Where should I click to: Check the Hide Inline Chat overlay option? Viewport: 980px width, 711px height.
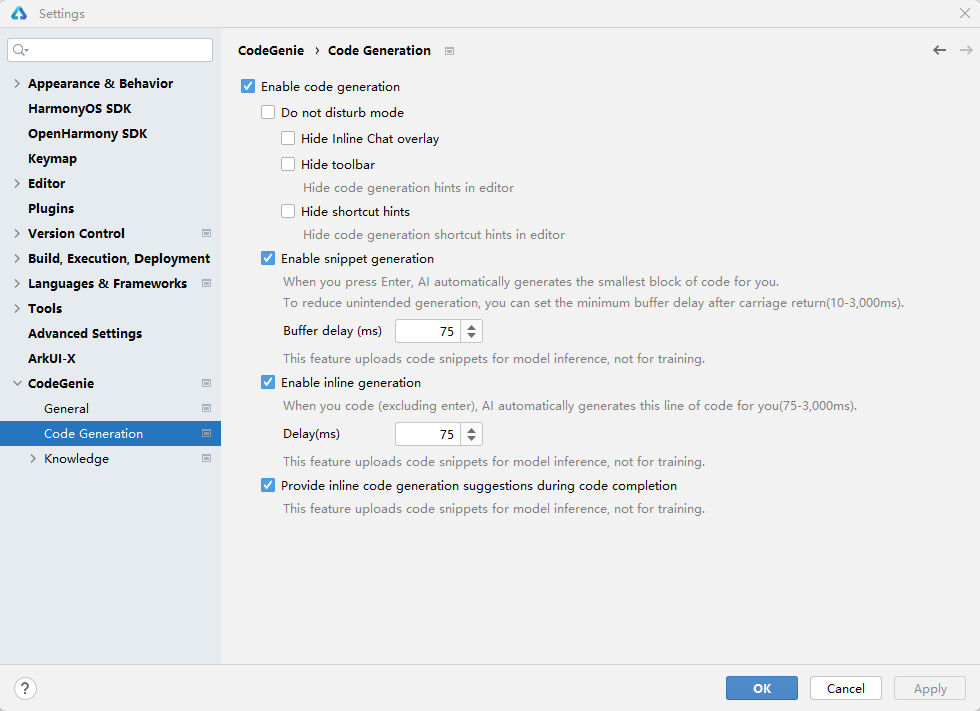pyautogui.click(x=288, y=139)
